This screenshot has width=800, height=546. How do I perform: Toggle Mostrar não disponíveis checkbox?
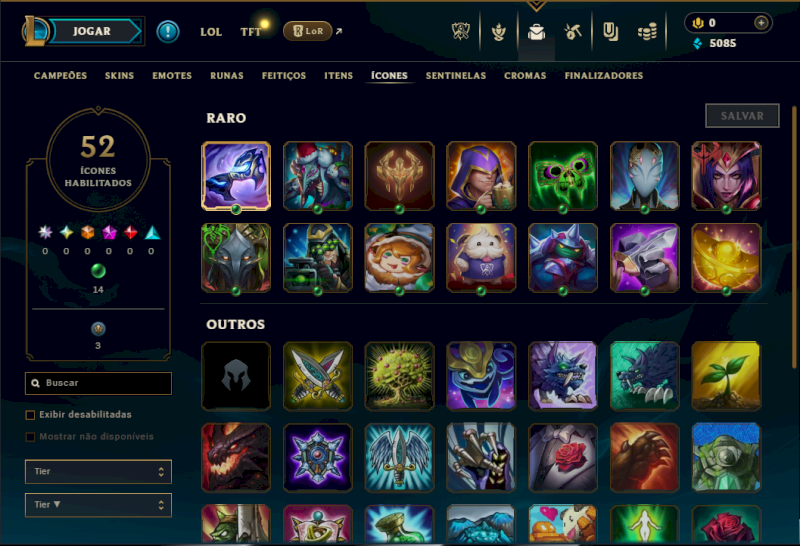pos(30,437)
